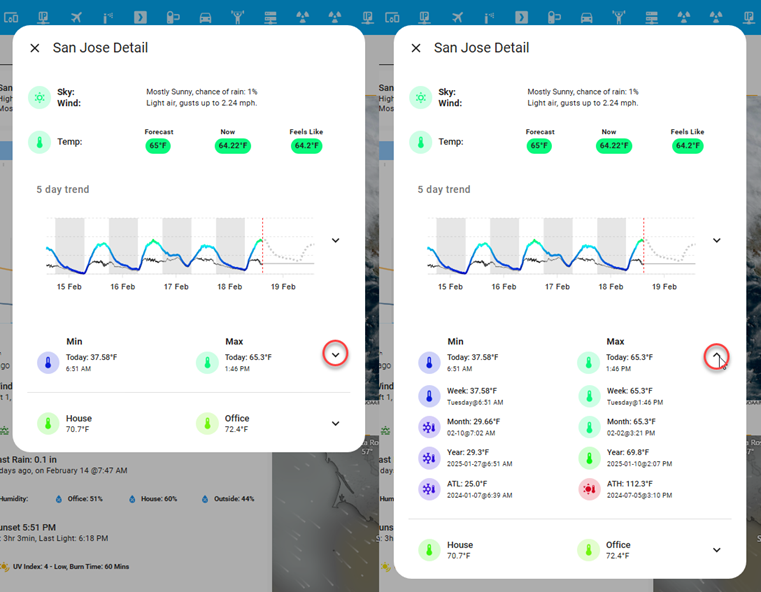Select the car icon in toolbar behind expanded dialog
The width and height of the screenshot is (761, 592).
click(586, 18)
